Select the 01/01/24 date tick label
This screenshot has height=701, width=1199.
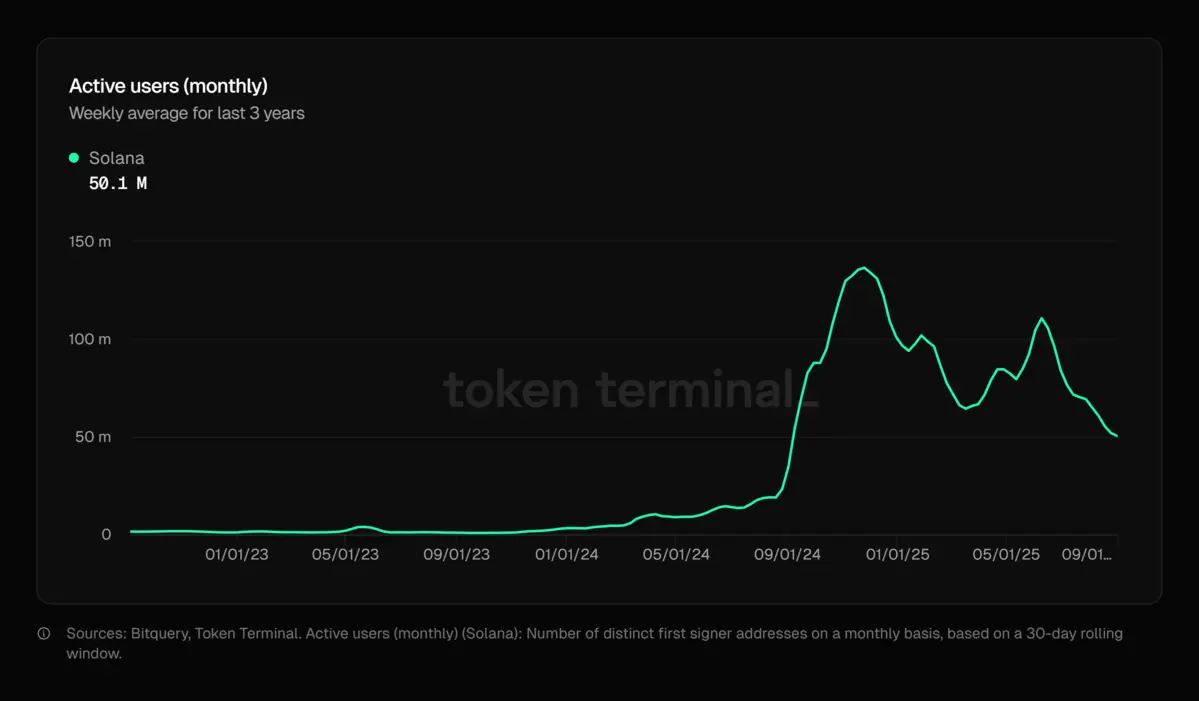pyautogui.click(x=567, y=554)
